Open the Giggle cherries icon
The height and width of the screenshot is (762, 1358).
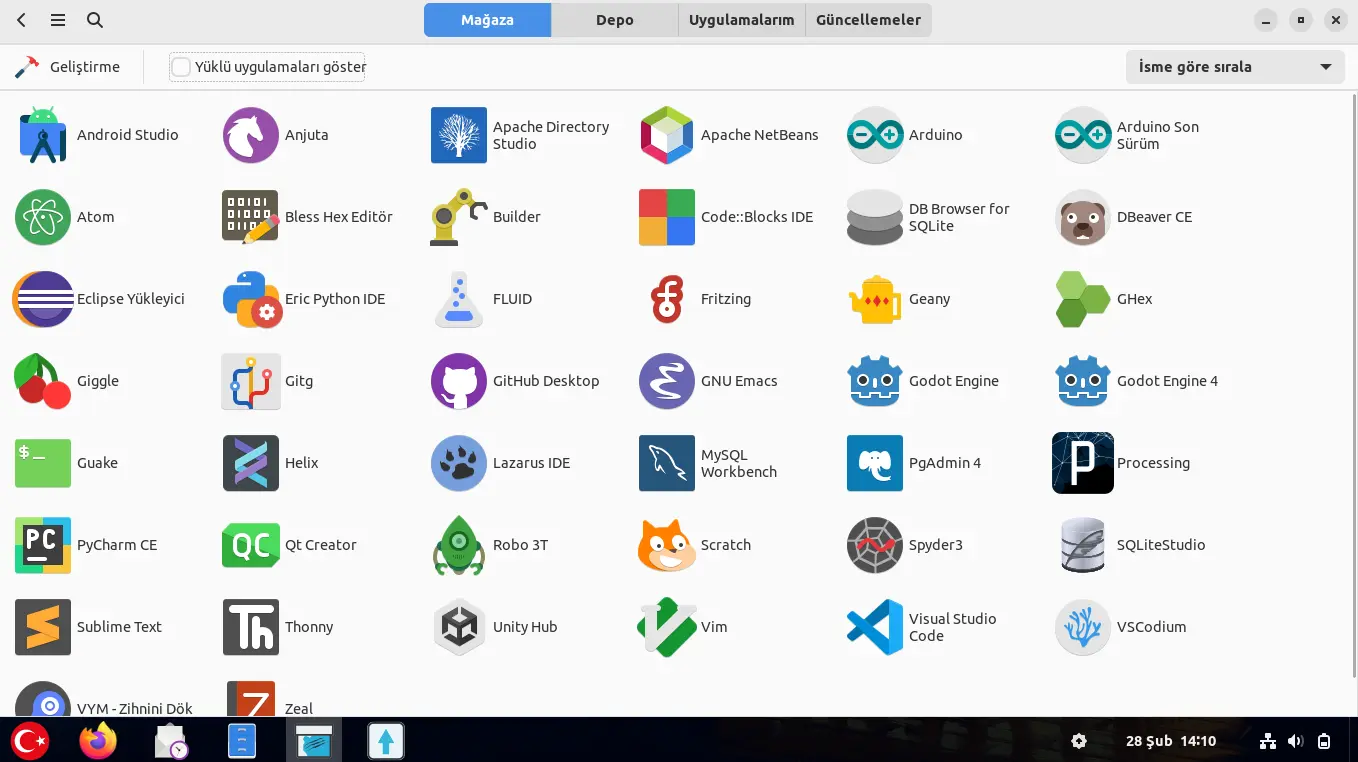pyautogui.click(x=43, y=381)
